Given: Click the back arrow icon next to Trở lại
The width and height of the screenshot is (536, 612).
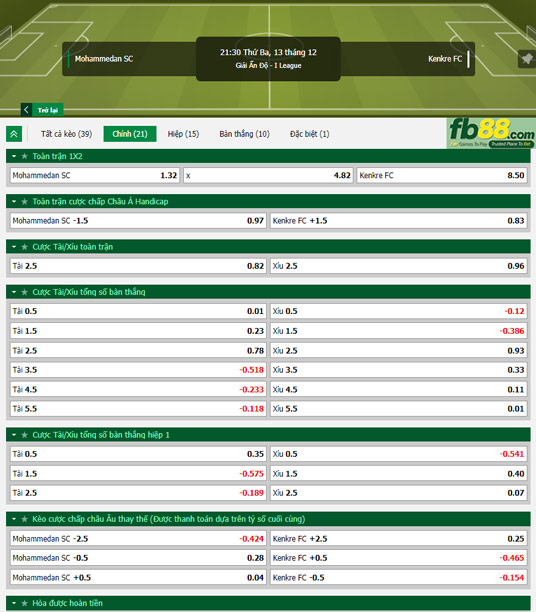Looking at the screenshot, I should [26, 110].
